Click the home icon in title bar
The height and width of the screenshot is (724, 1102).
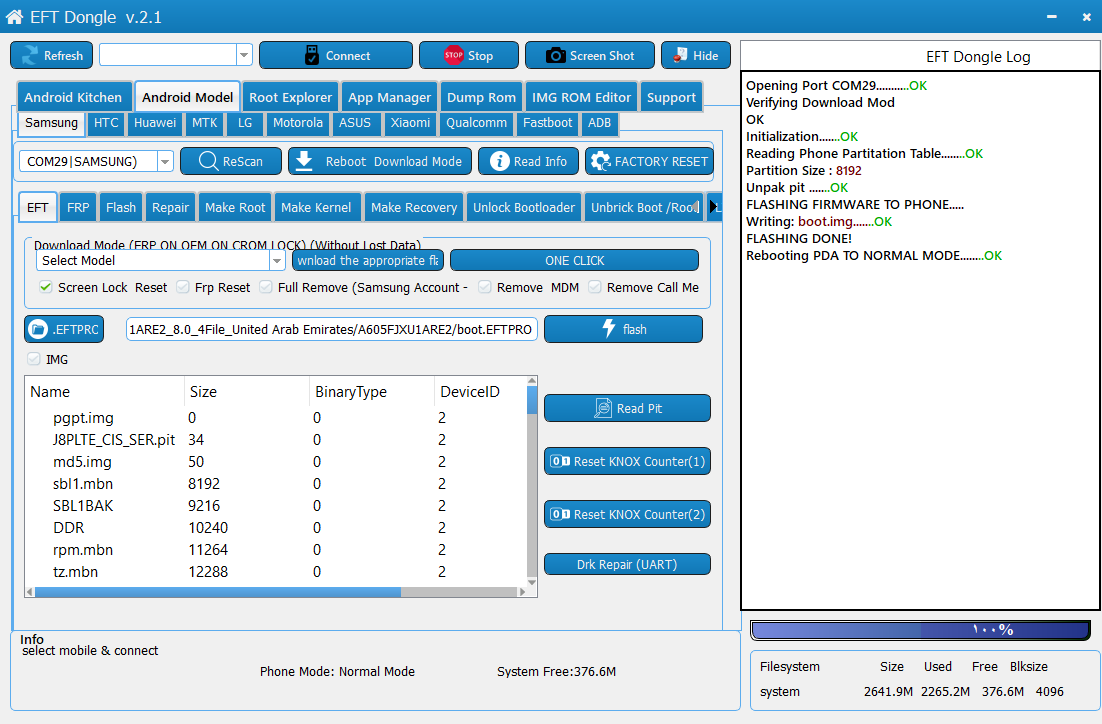click(x=14, y=17)
